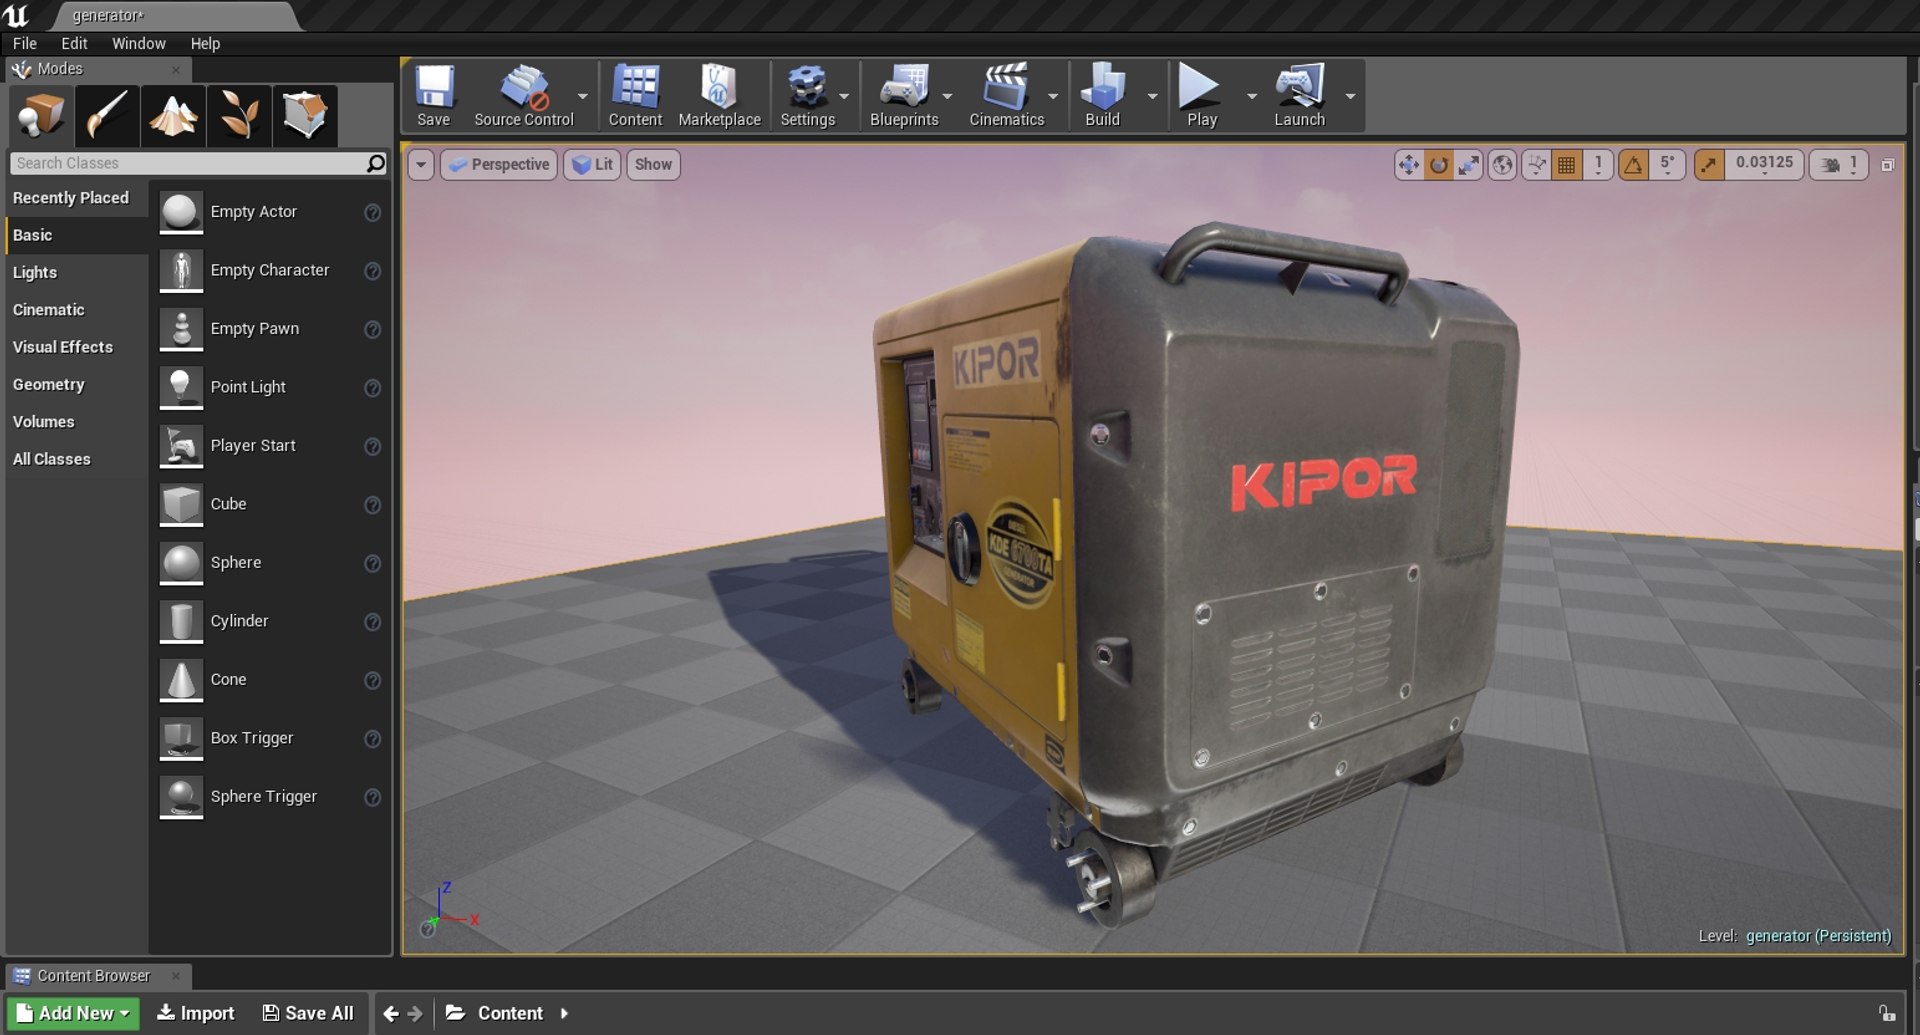Toggle world/local coordinate system globe
The width and height of the screenshot is (1920, 1035).
click(x=1502, y=165)
